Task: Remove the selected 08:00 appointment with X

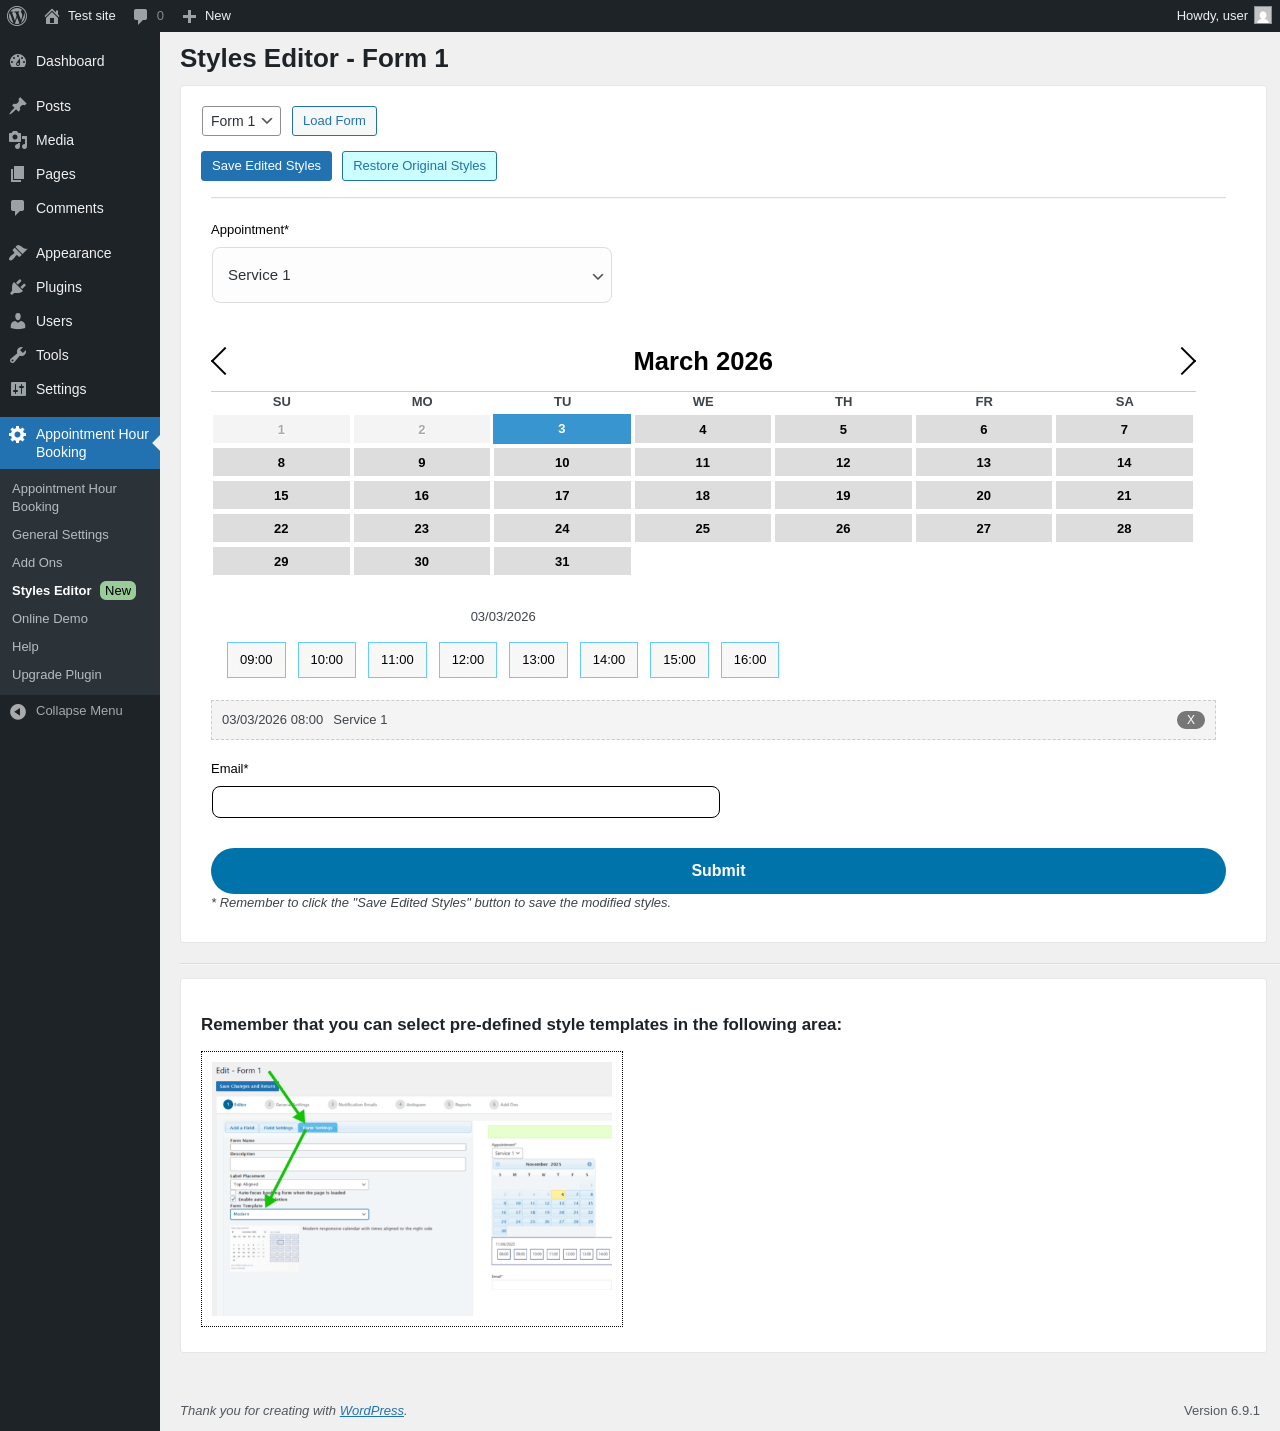Action: pos(1191,720)
